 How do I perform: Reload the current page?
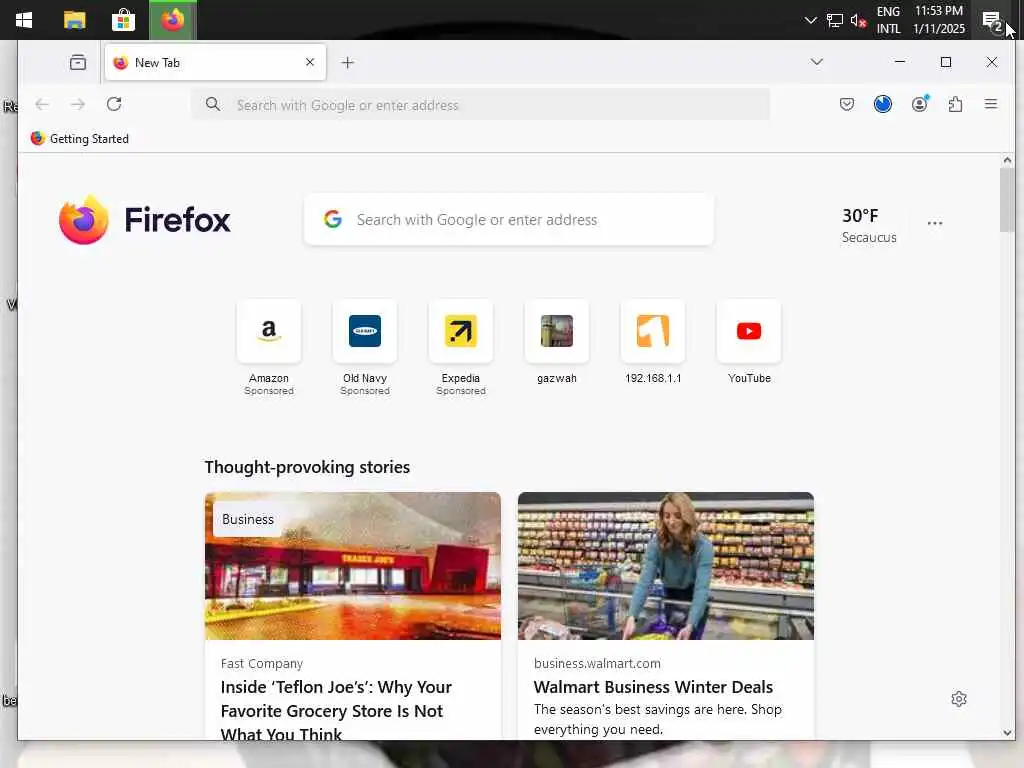(x=114, y=104)
